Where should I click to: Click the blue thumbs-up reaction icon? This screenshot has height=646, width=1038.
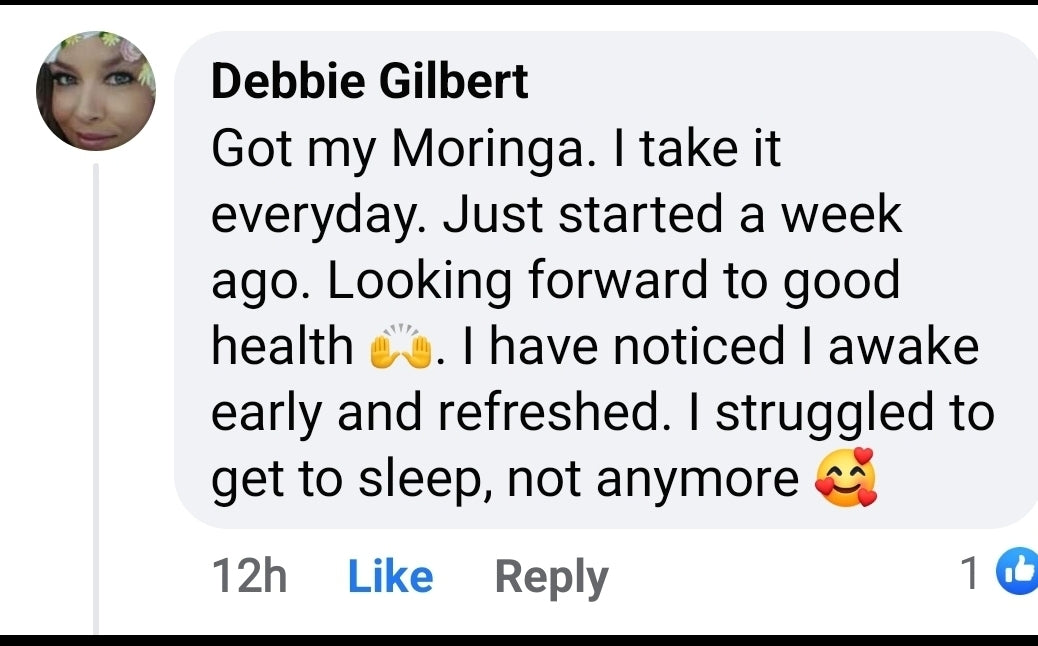(x=1020, y=574)
